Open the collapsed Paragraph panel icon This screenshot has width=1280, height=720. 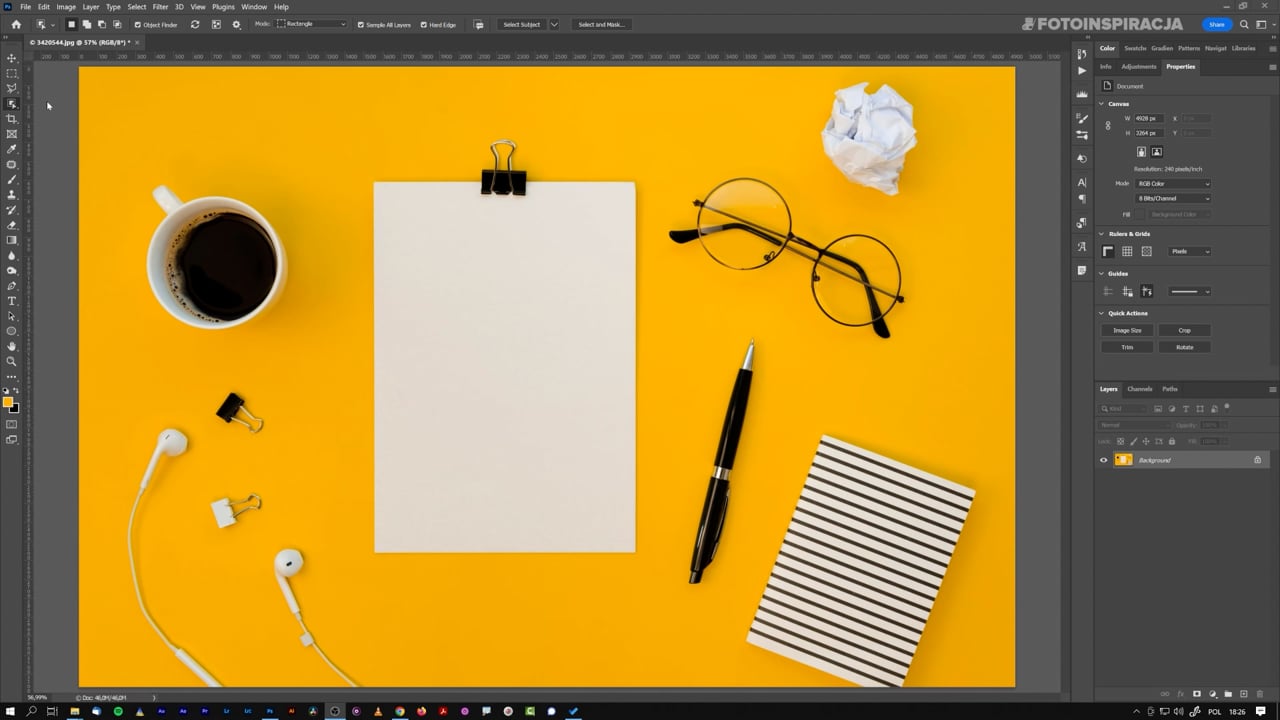[x=1082, y=198]
